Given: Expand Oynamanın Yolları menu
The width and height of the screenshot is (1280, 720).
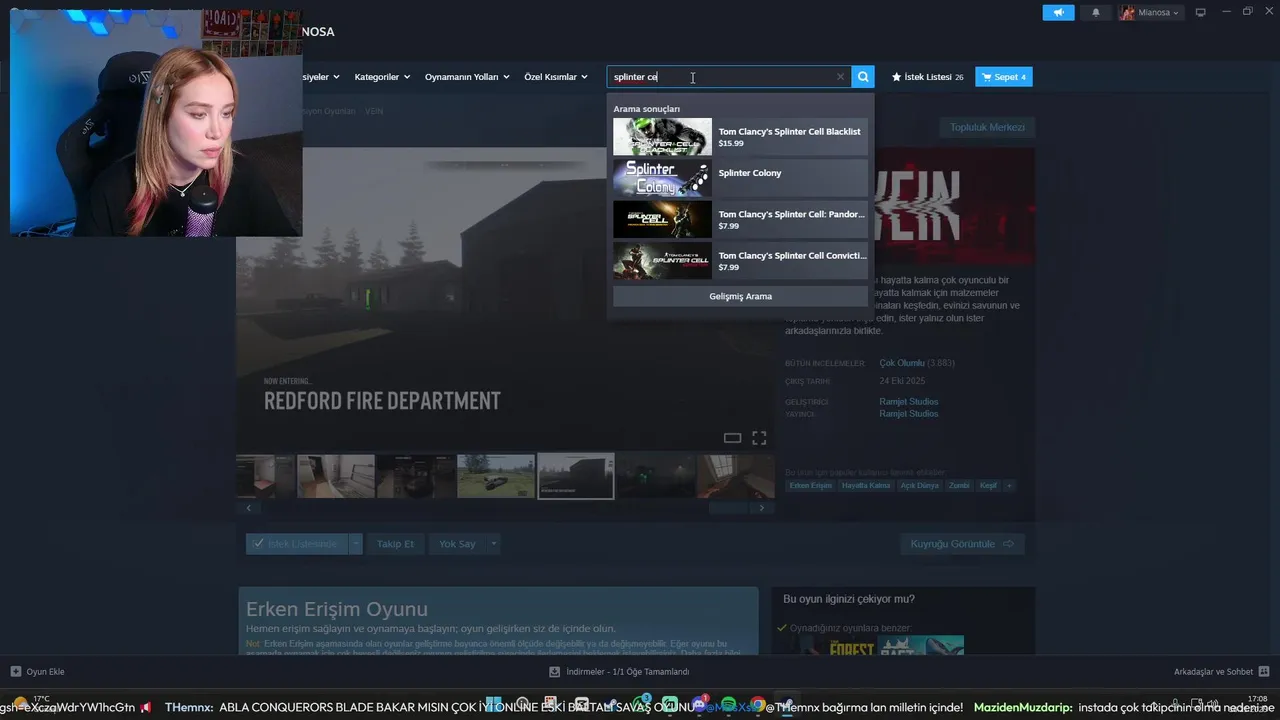Looking at the screenshot, I should (467, 77).
